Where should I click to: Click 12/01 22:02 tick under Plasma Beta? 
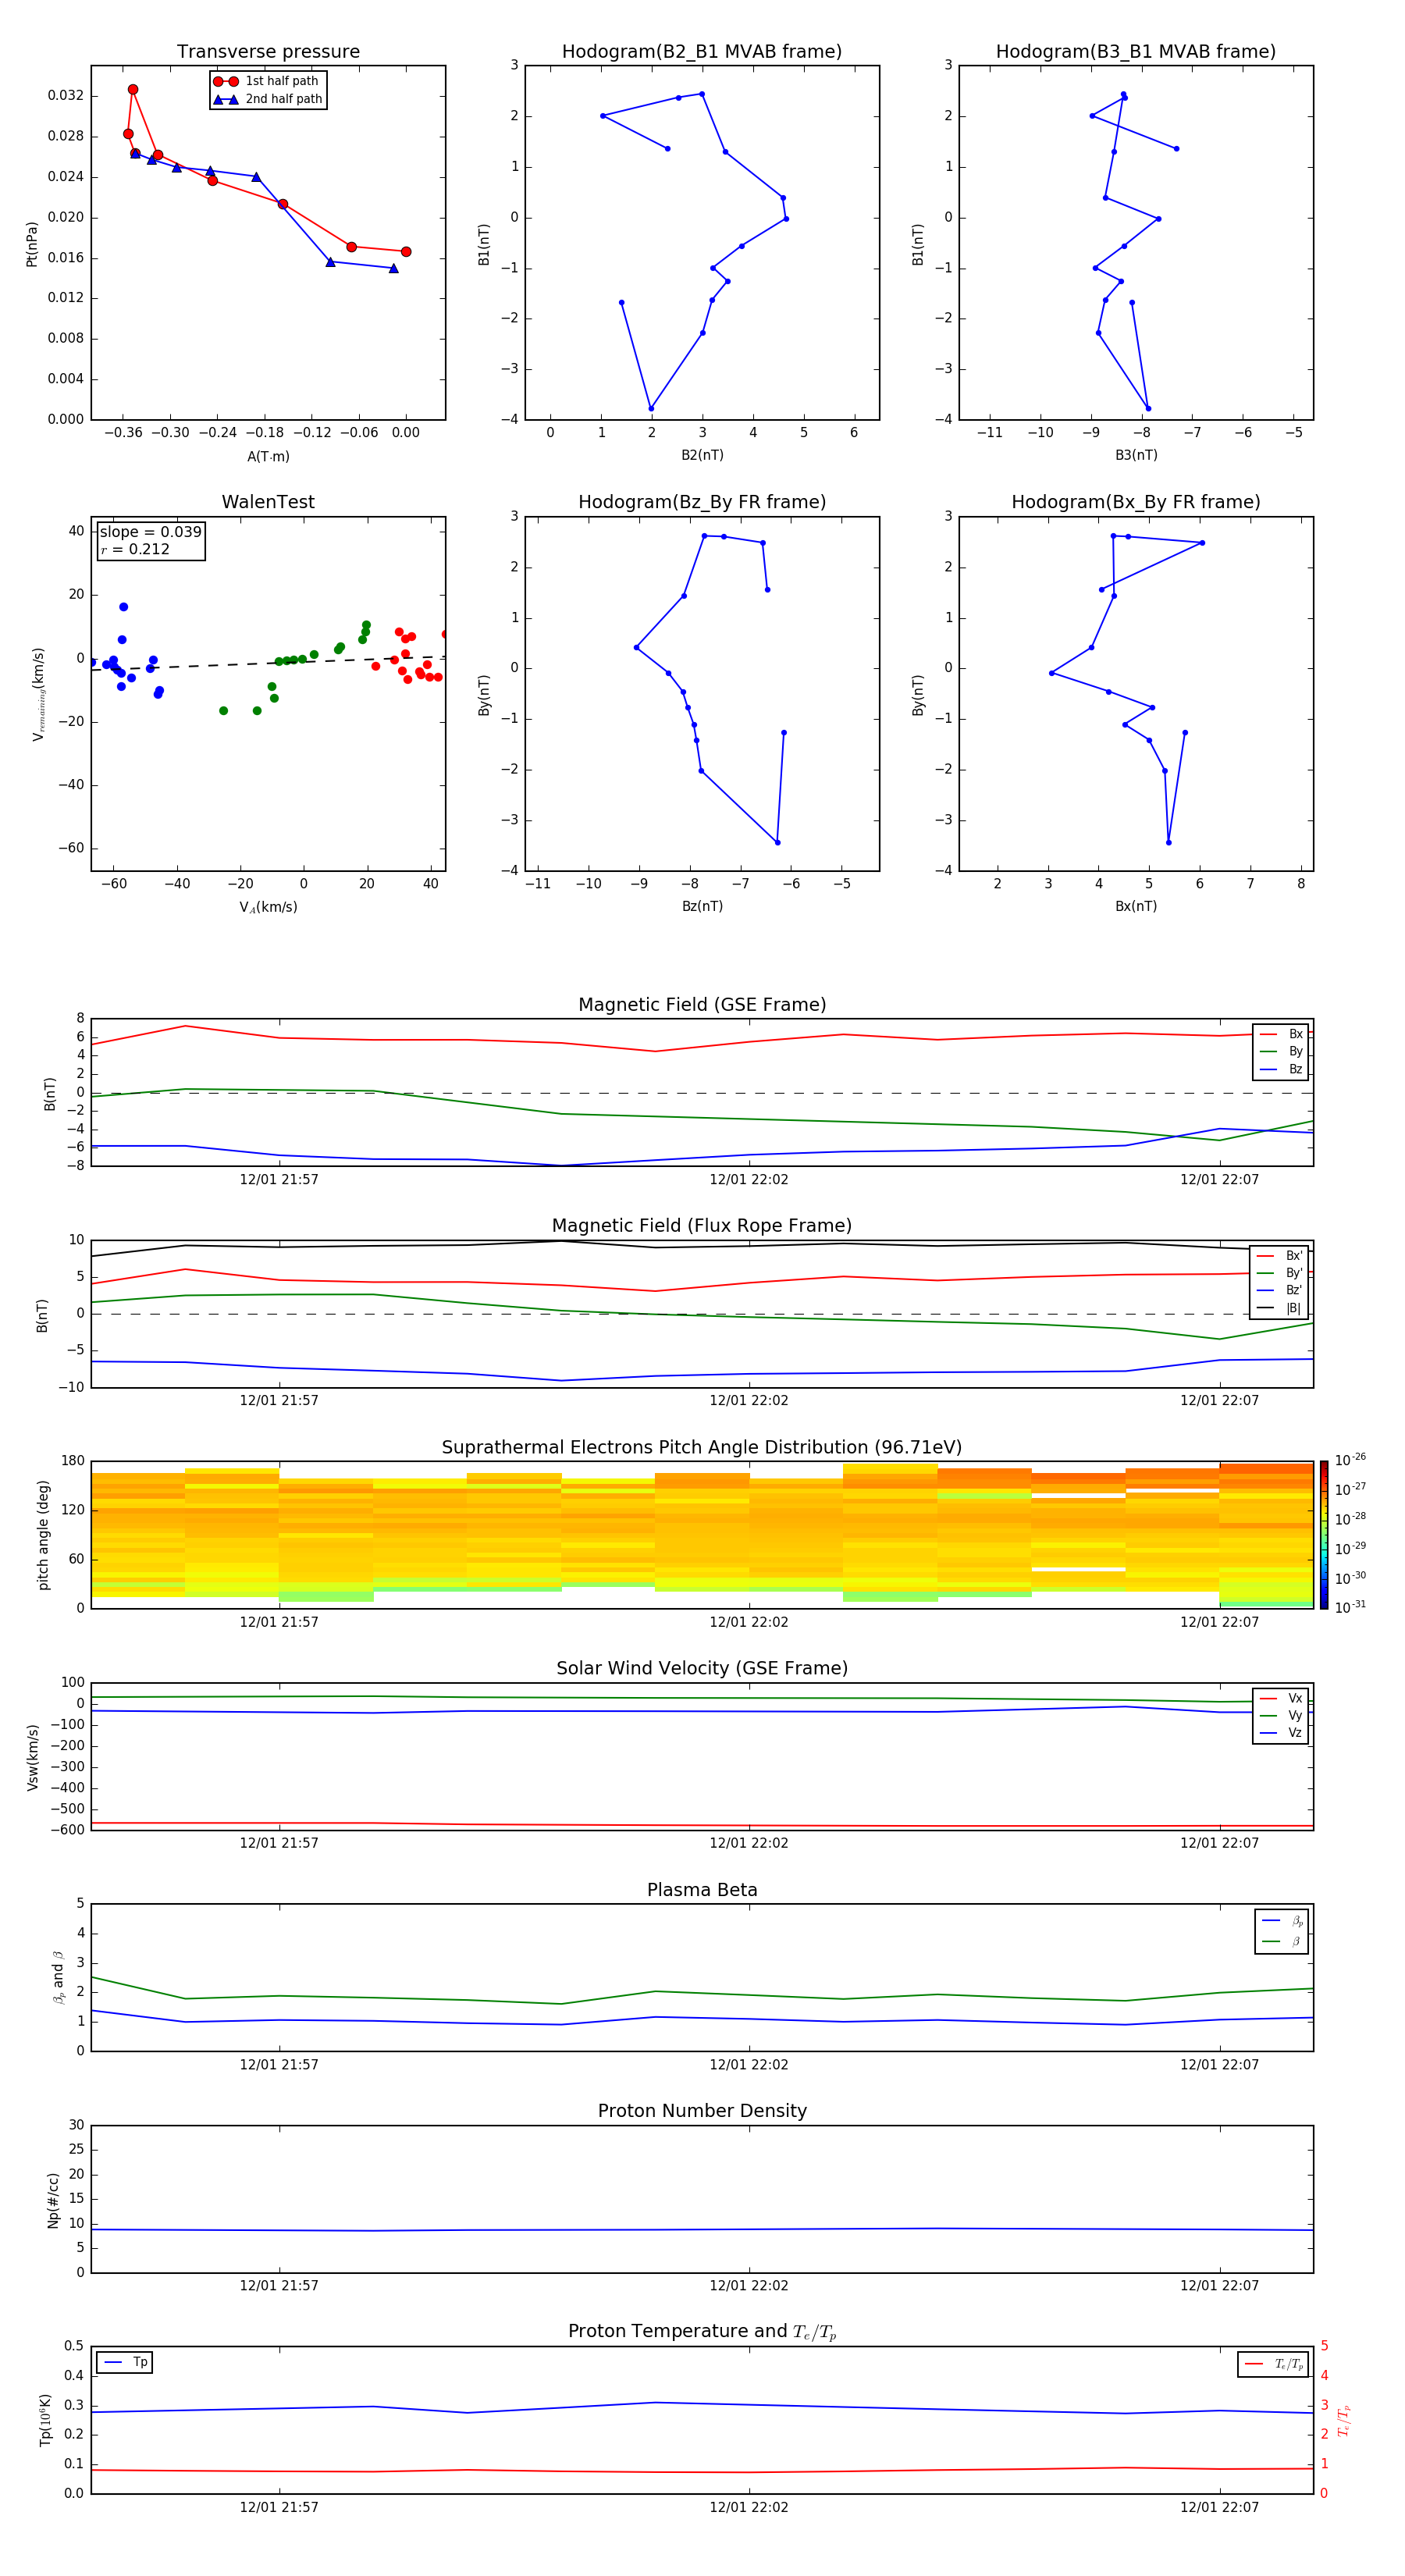pyautogui.click(x=749, y=2064)
